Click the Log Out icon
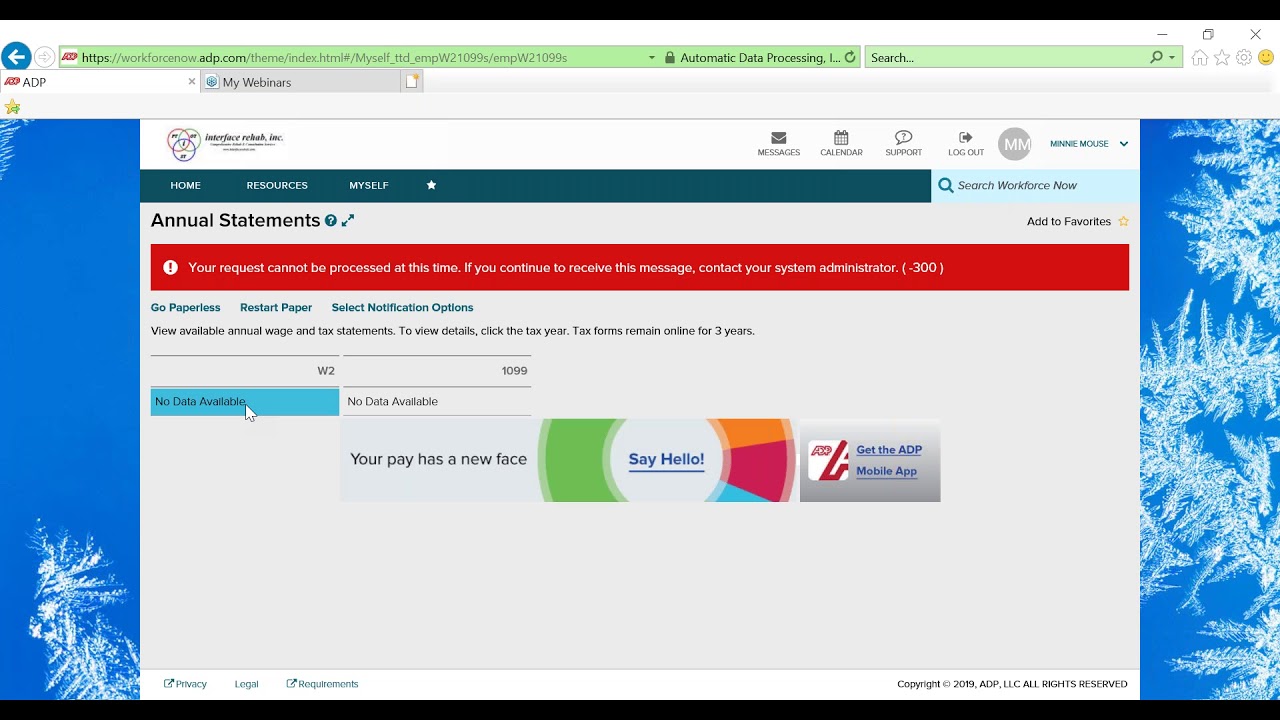1280x720 pixels. (965, 137)
